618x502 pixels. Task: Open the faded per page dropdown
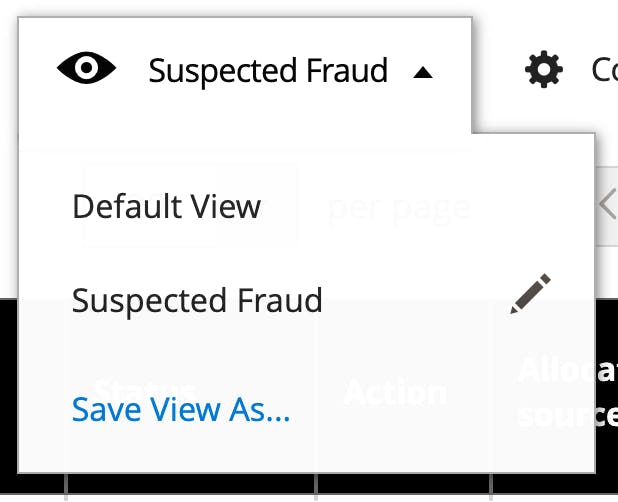pyautogui.click(x=398, y=207)
